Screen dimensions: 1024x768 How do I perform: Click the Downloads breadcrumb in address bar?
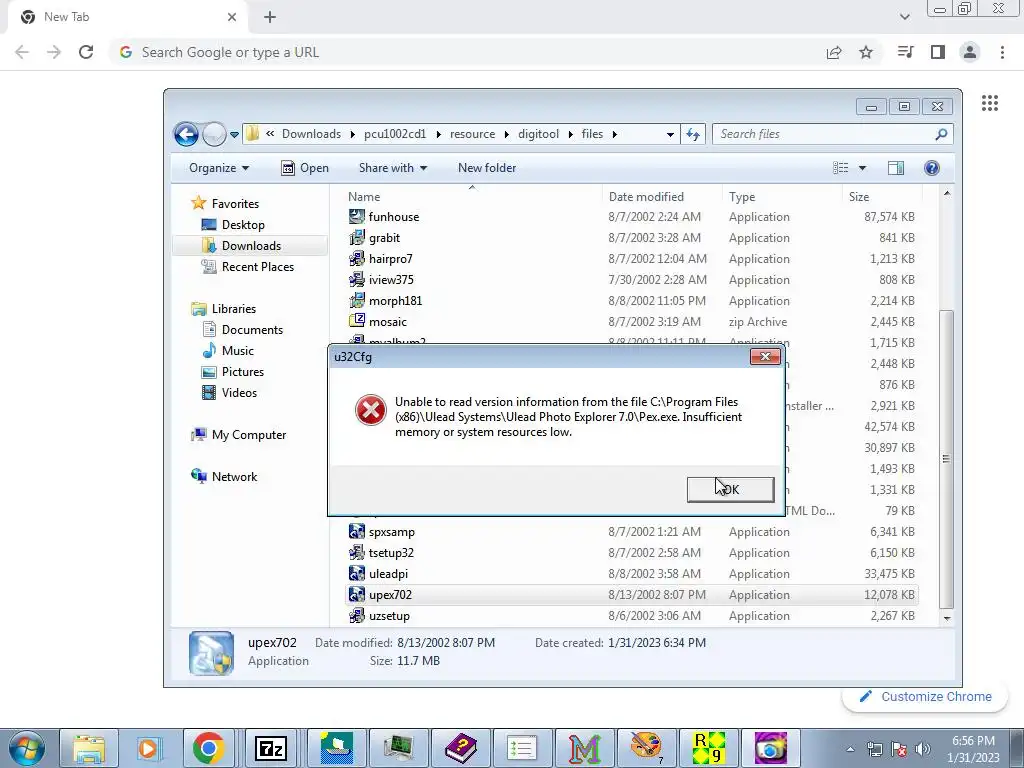(311, 134)
